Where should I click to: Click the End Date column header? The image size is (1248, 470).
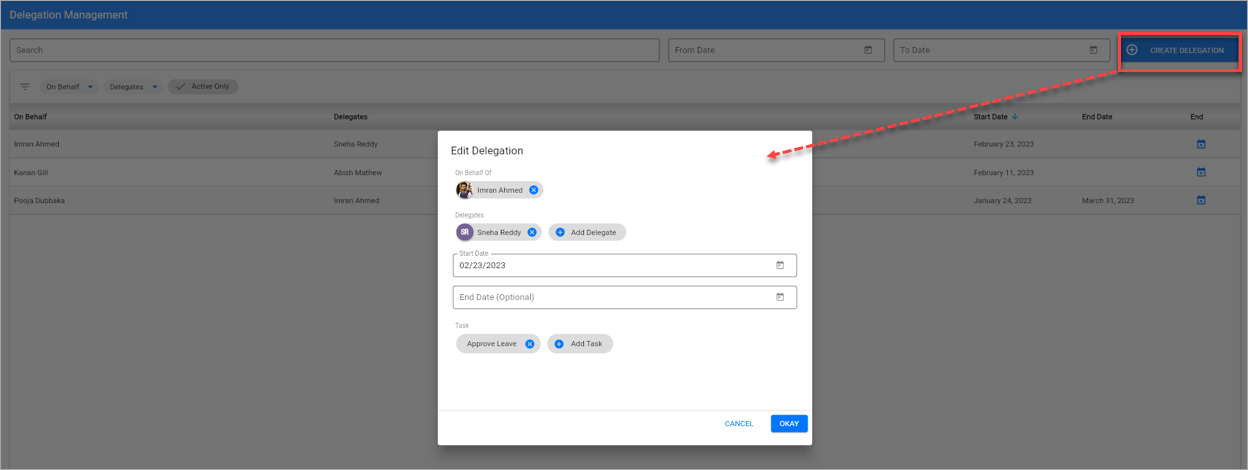[x=1097, y=117]
